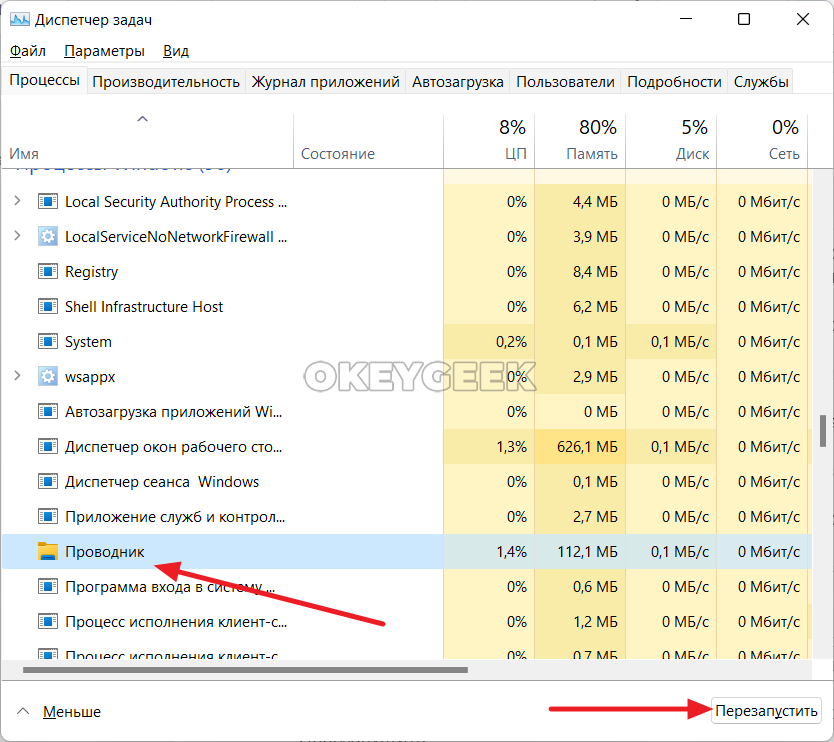Click the Программа входа в систему icon
This screenshot has width=834, height=742.
[x=48, y=587]
